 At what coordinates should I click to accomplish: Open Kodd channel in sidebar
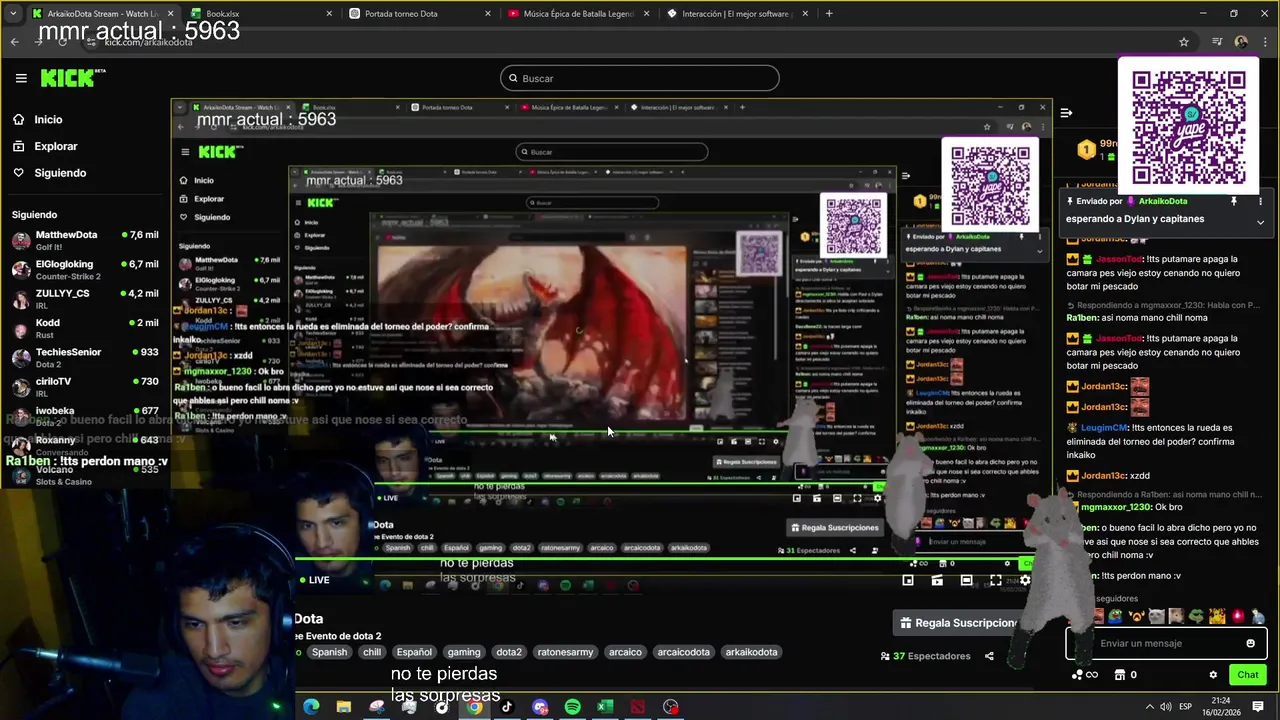(85, 328)
